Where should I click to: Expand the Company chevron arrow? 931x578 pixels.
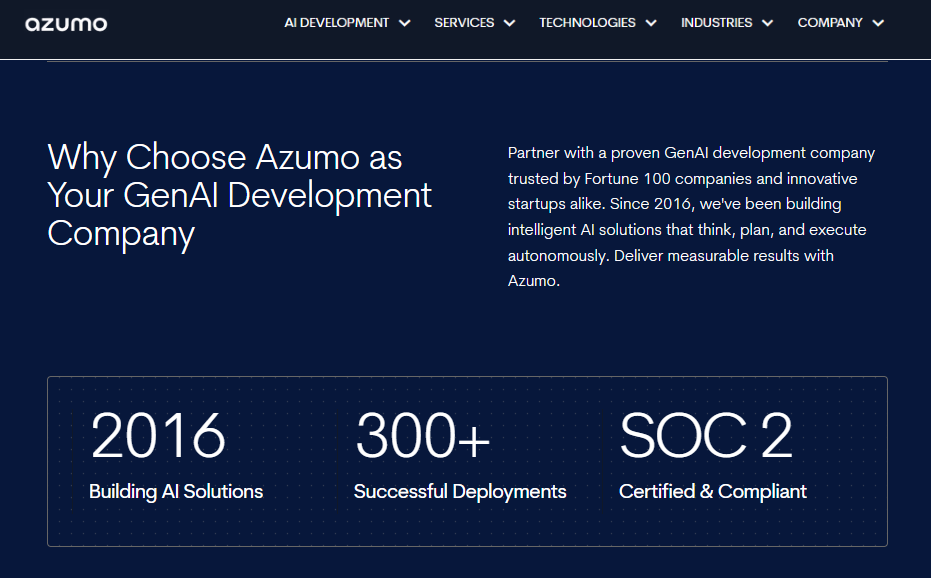(x=878, y=23)
